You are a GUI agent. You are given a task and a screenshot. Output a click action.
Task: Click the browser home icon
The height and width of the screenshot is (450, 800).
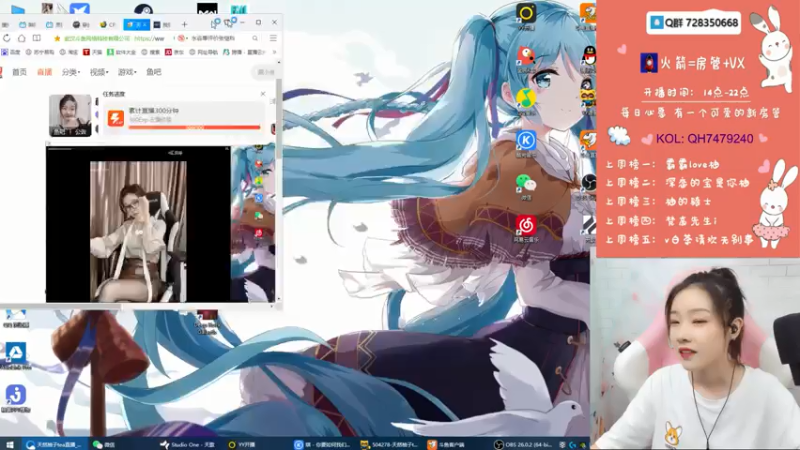click(21, 38)
